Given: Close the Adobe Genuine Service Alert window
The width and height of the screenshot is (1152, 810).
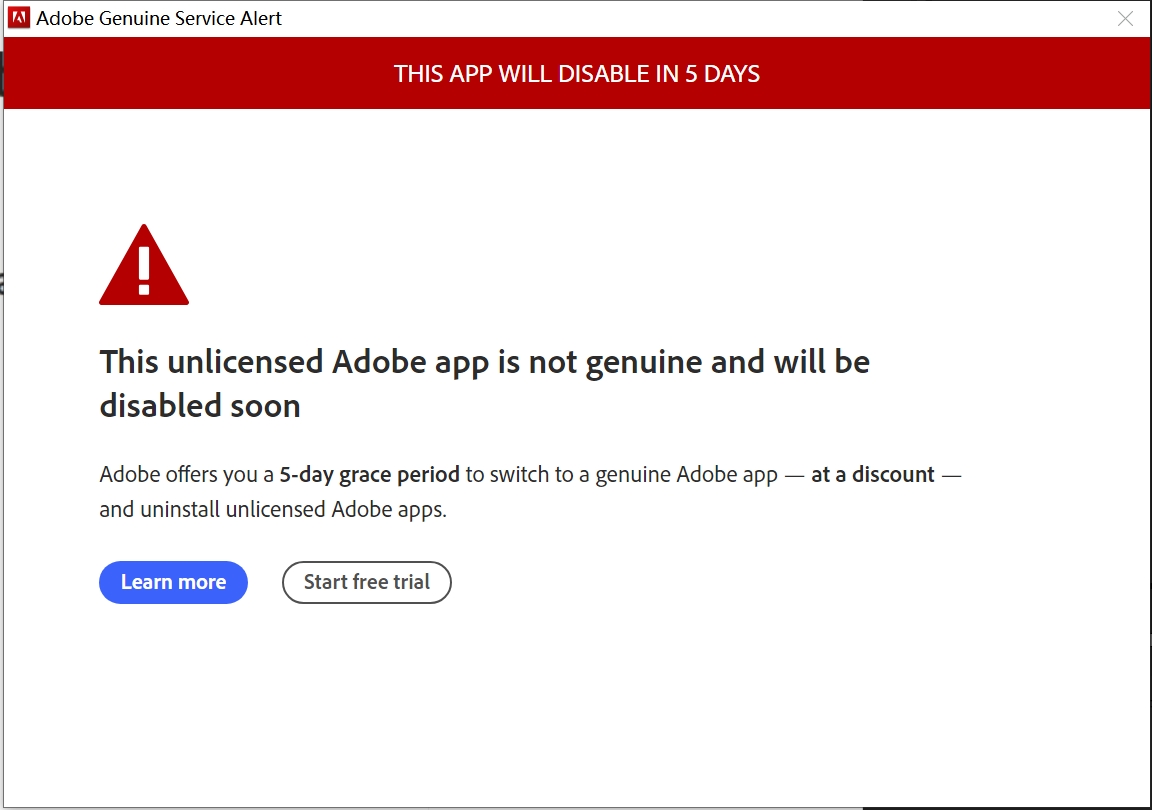Looking at the screenshot, I should (1126, 18).
